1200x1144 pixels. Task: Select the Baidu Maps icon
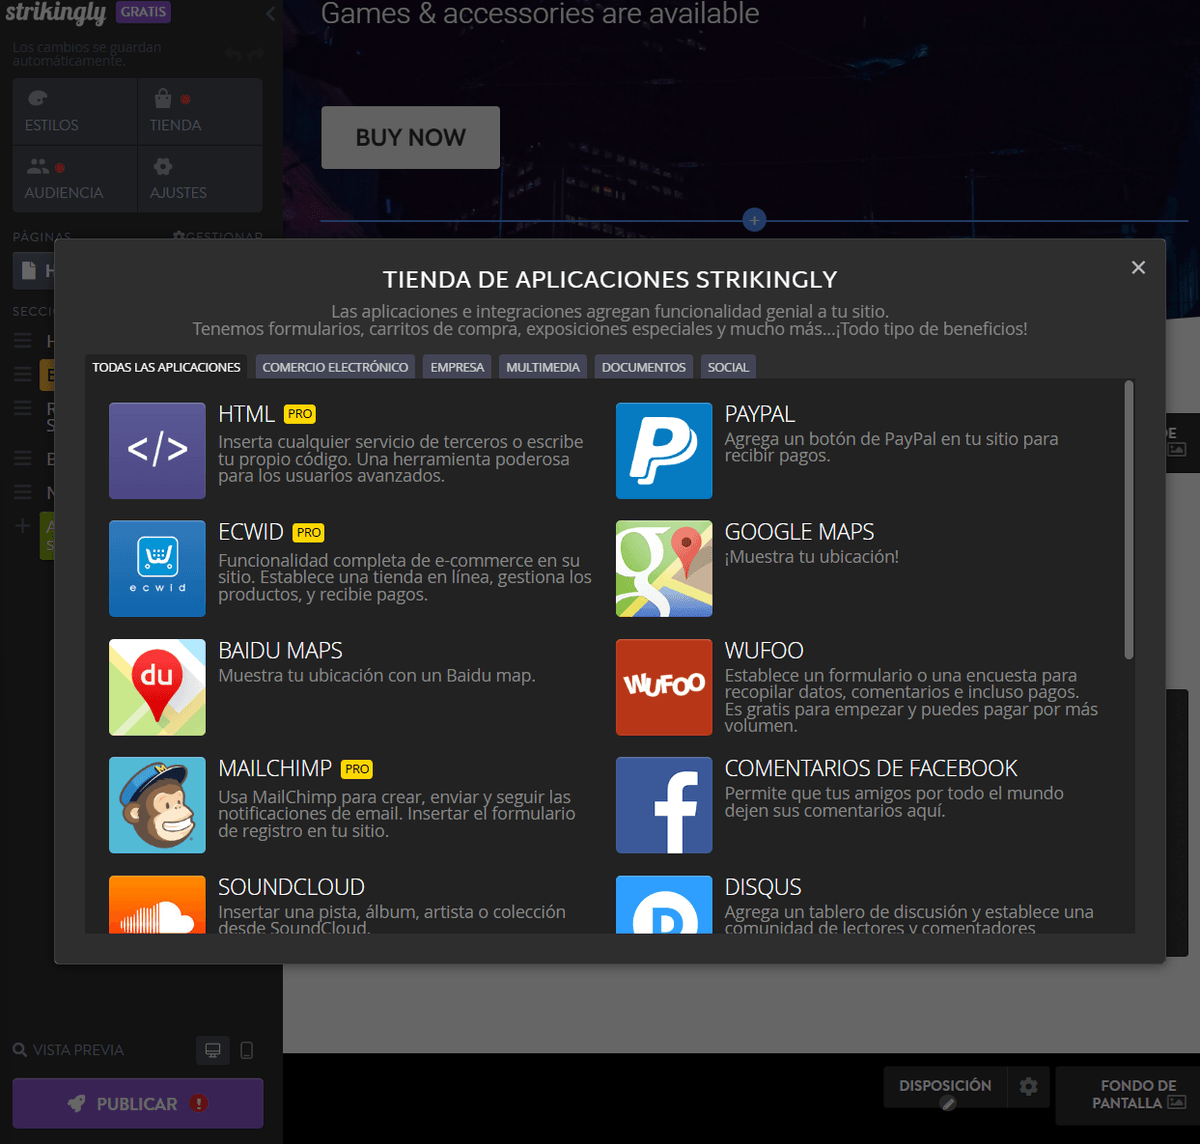[x=157, y=688]
